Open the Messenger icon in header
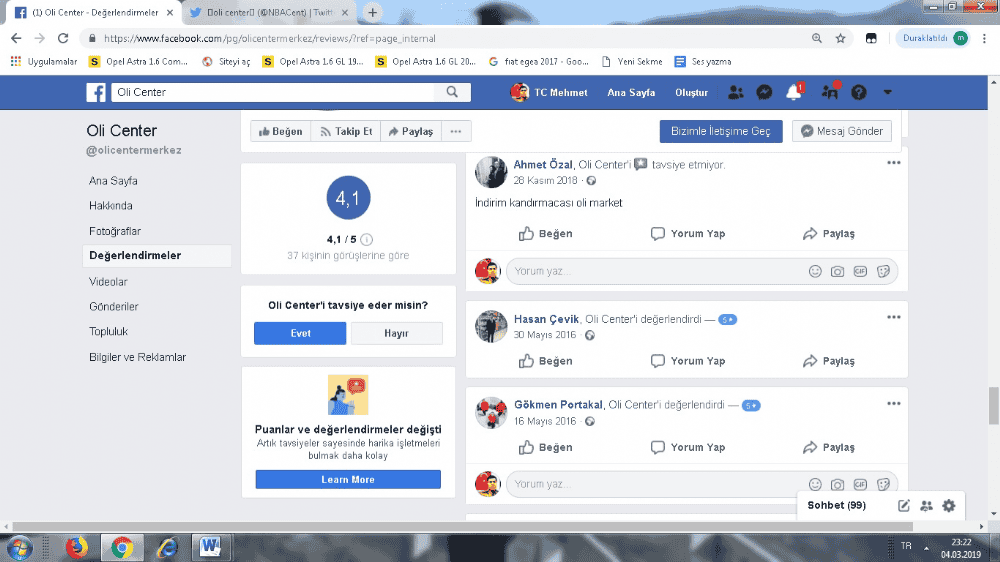The width and height of the screenshot is (1000, 562). click(x=764, y=92)
